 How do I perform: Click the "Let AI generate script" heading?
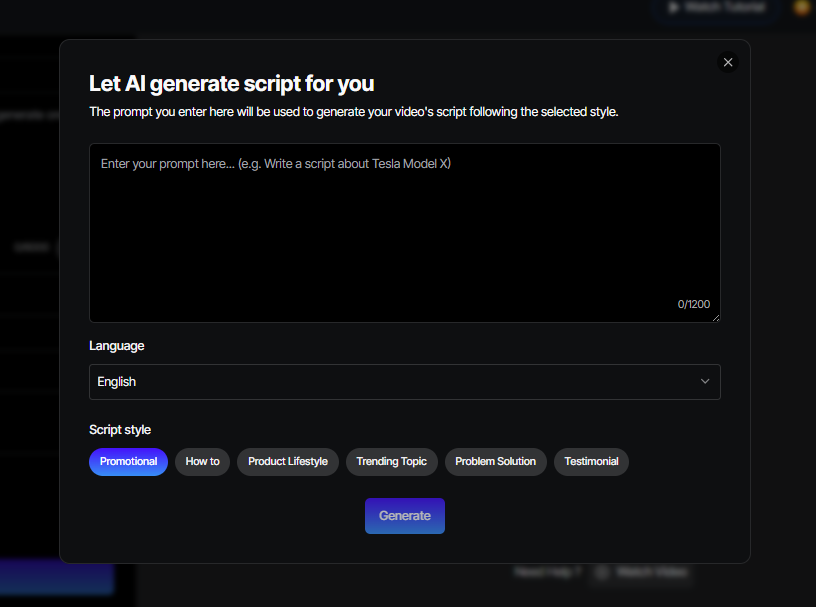coord(232,84)
